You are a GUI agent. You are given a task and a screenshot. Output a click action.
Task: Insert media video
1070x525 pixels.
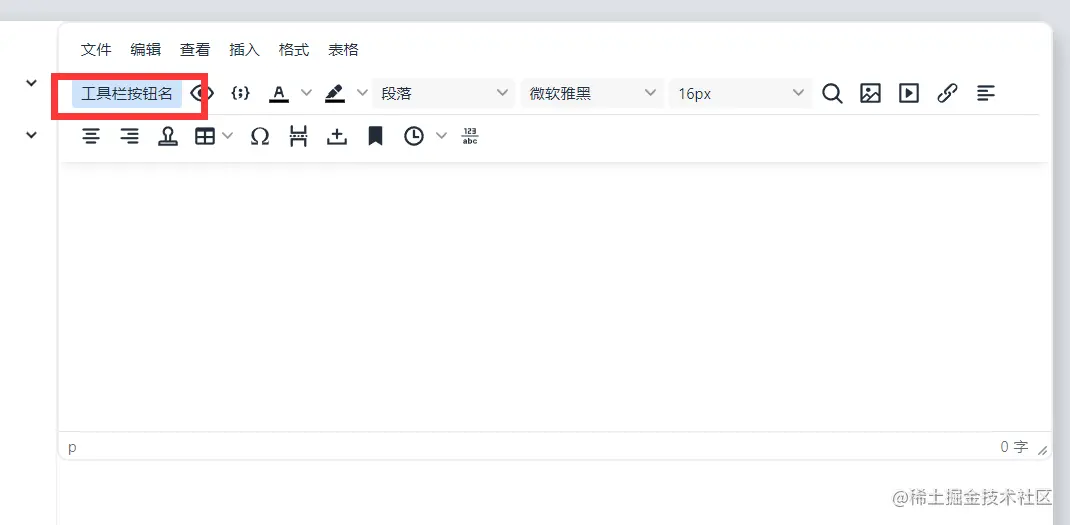pyautogui.click(x=908, y=94)
